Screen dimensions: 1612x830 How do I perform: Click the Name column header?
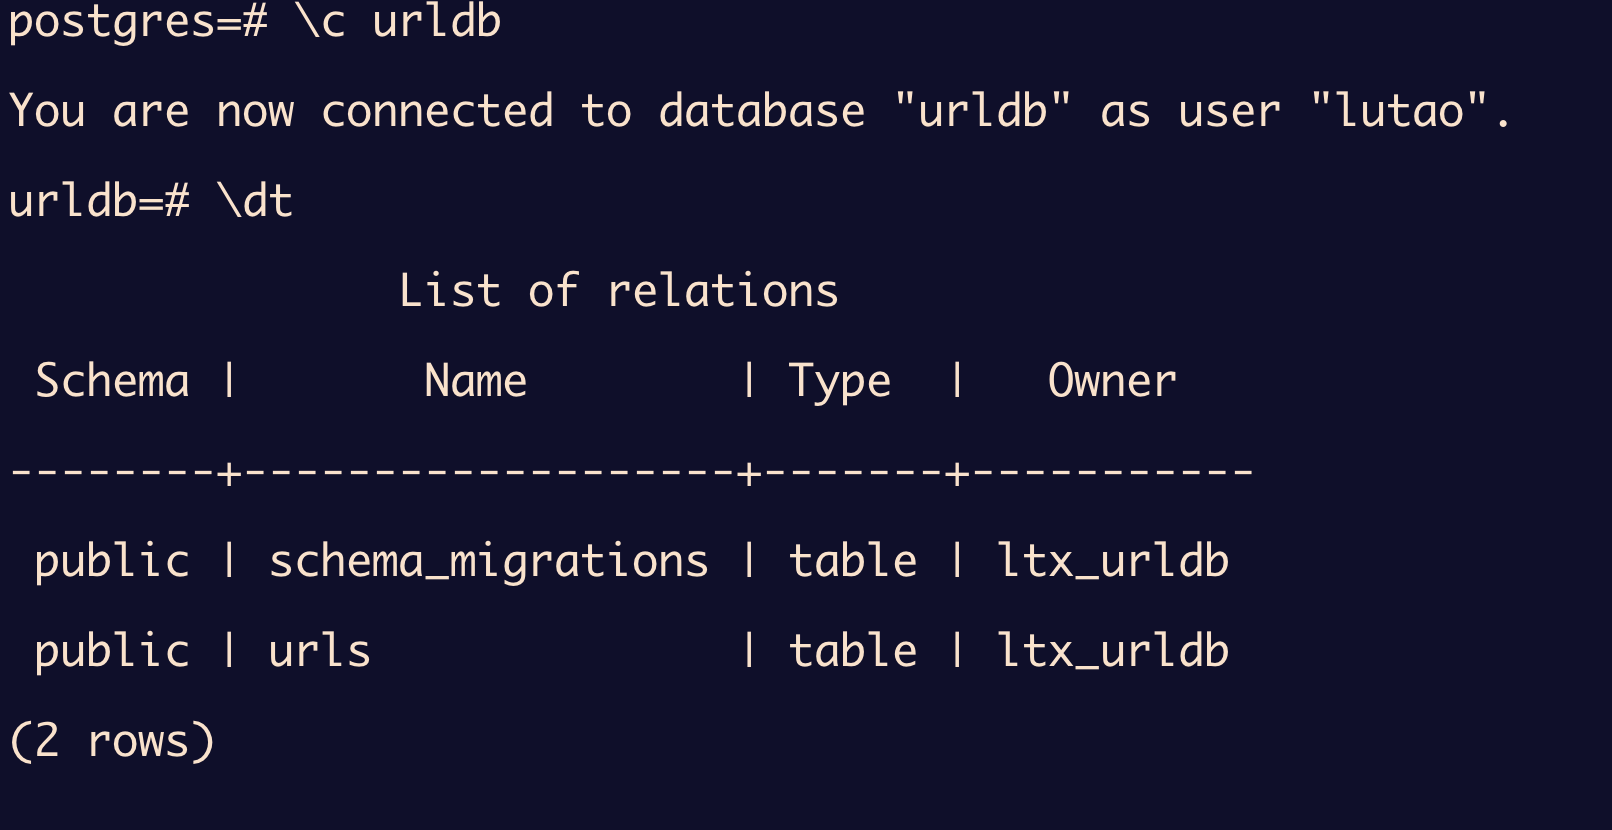click(475, 381)
